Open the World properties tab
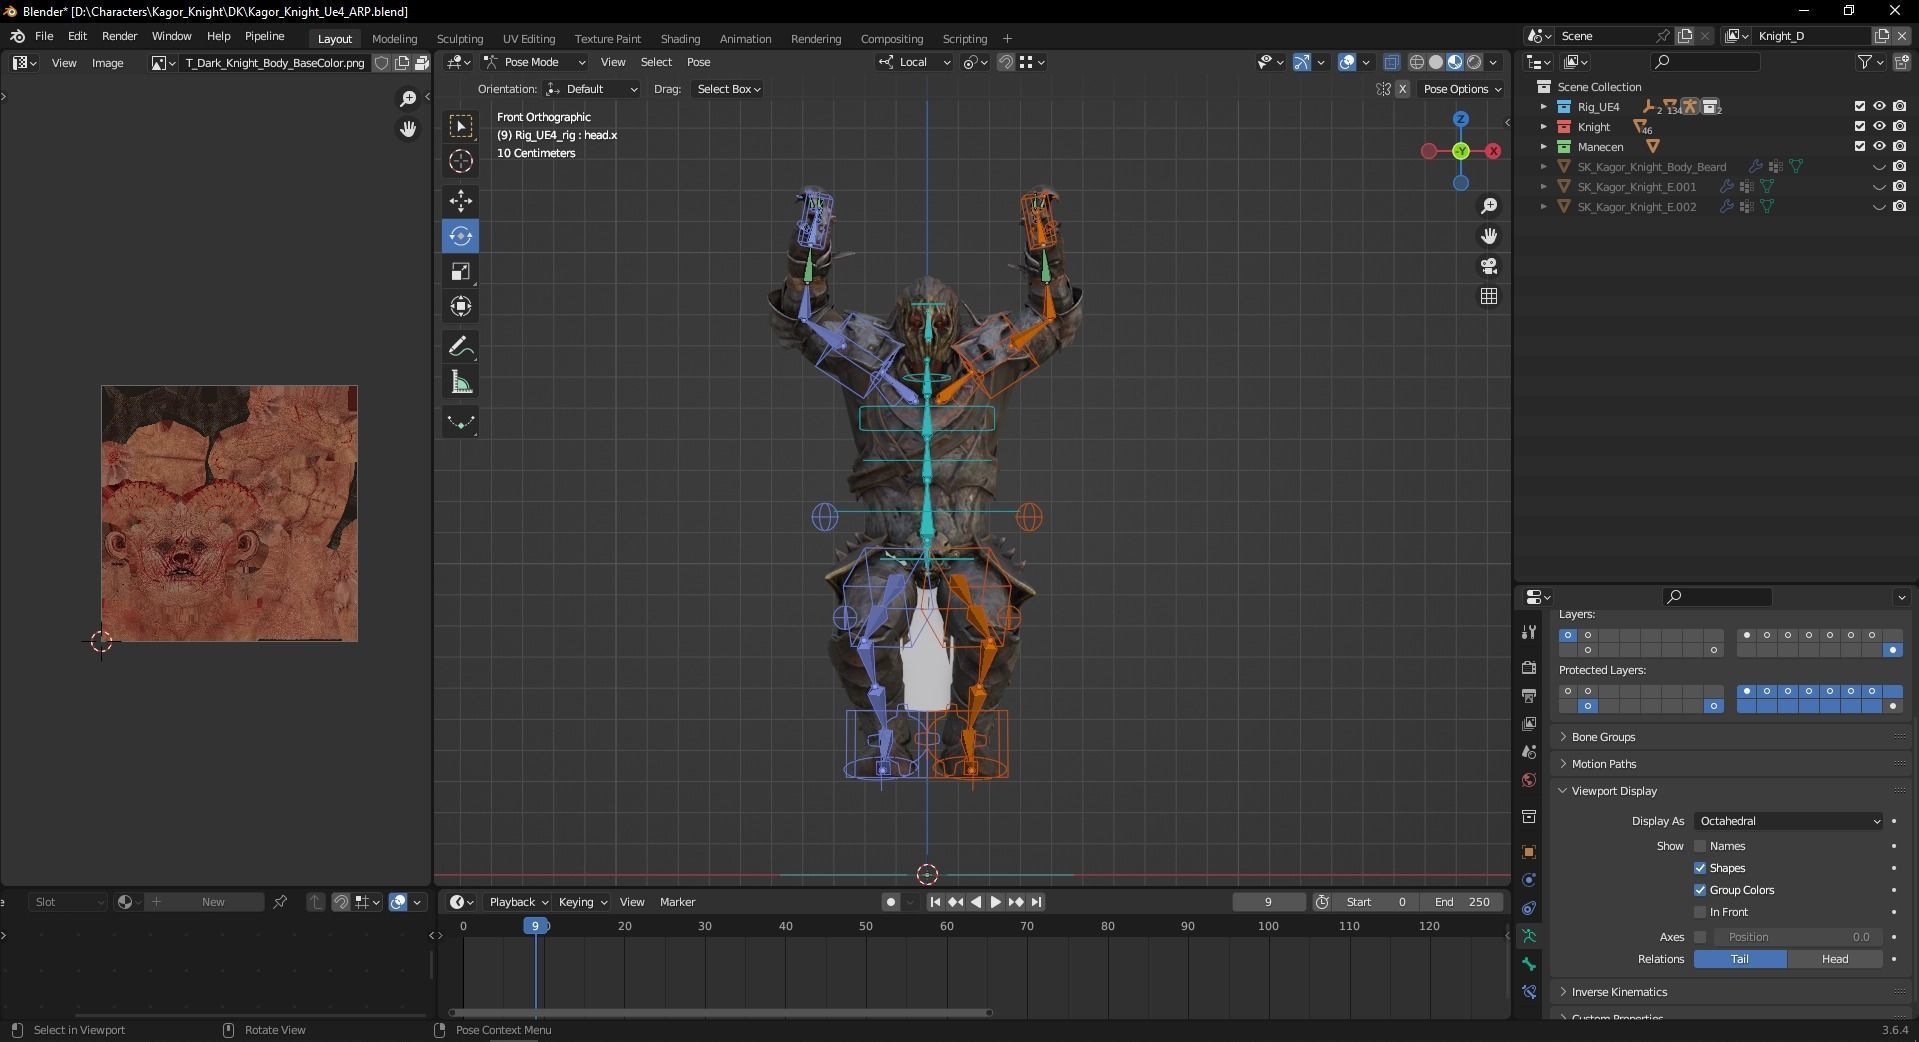Viewport: 1919px width, 1042px height. pyautogui.click(x=1528, y=780)
